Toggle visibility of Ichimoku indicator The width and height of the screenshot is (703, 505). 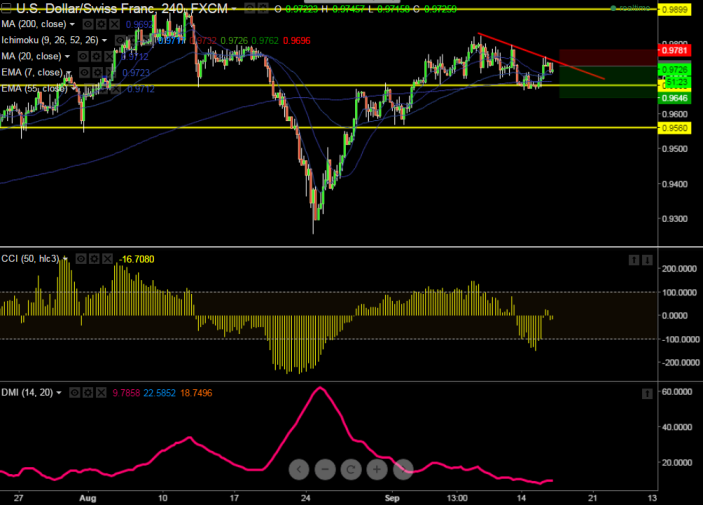tap(120, 40)
